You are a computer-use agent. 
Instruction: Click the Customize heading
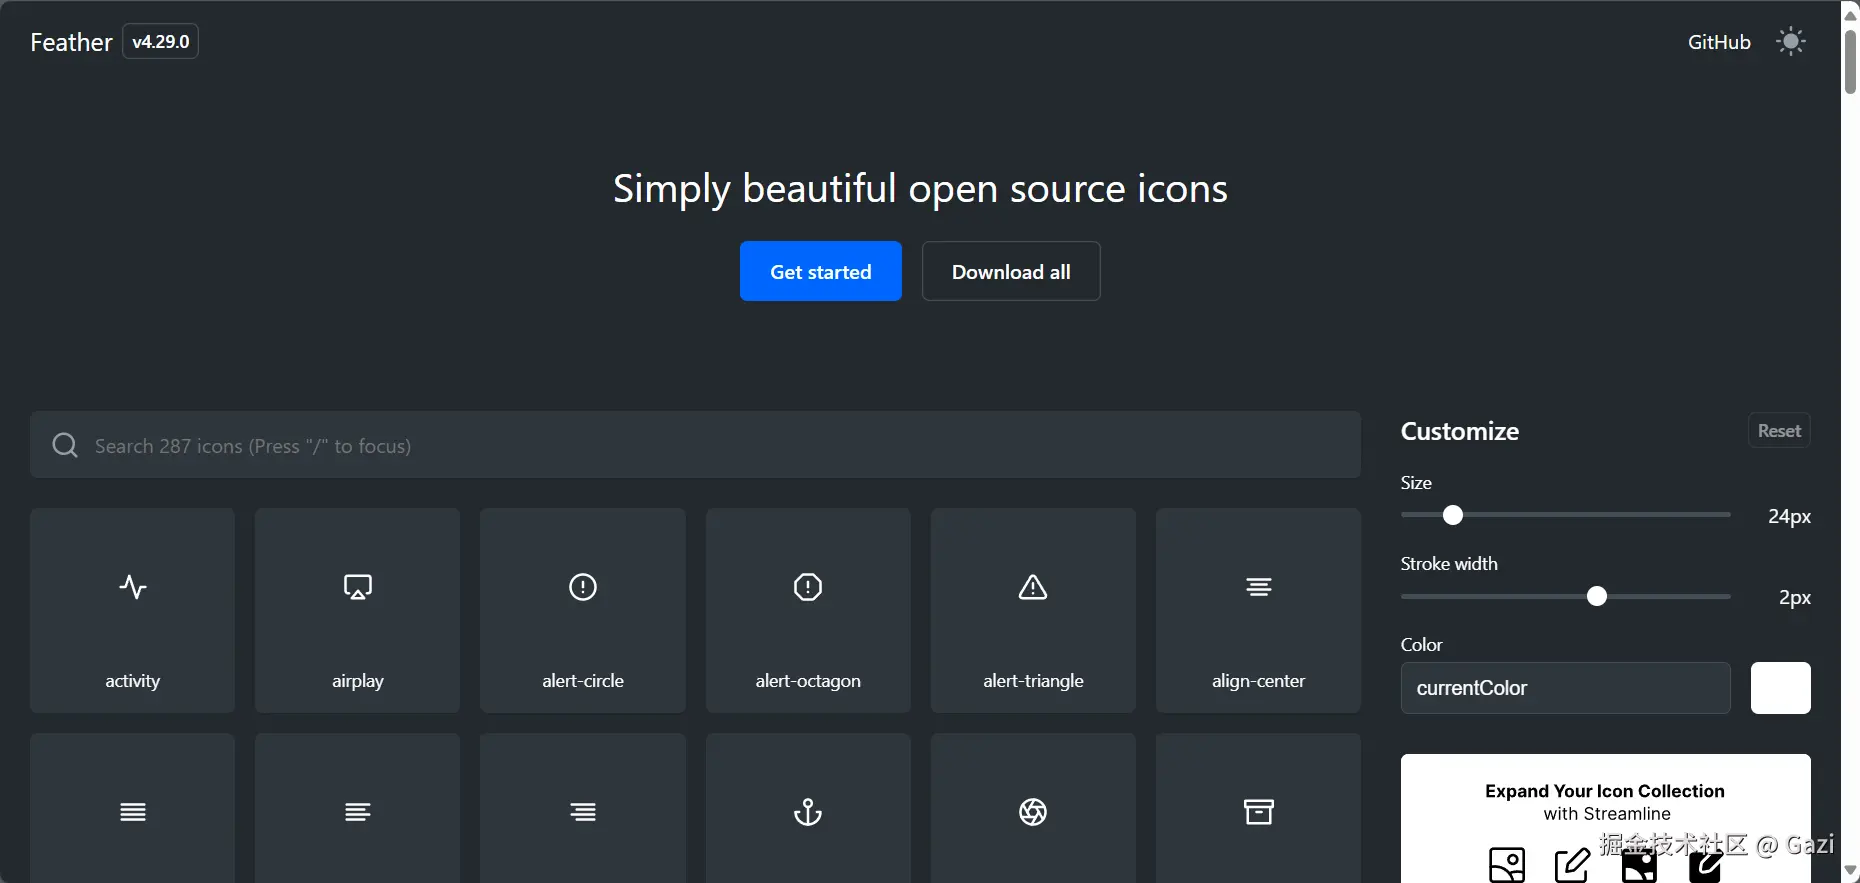[1460, 431]
